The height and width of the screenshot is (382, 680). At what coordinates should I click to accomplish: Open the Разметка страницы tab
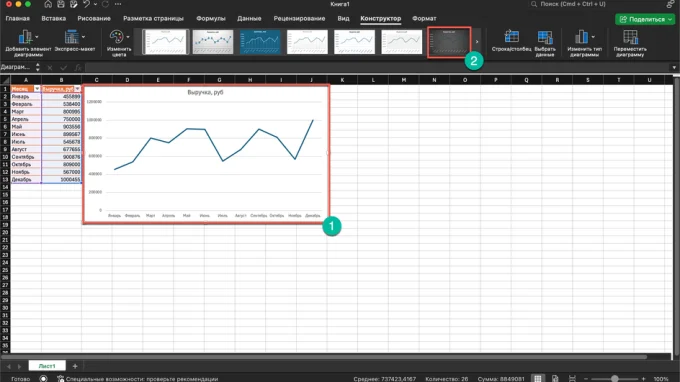point(154,19)
